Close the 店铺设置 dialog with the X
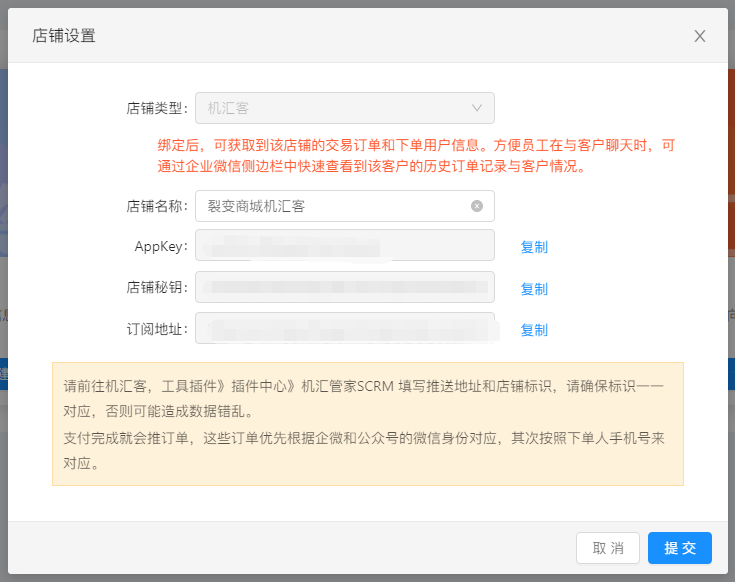 pyautogui.click(x=700, y=36)
